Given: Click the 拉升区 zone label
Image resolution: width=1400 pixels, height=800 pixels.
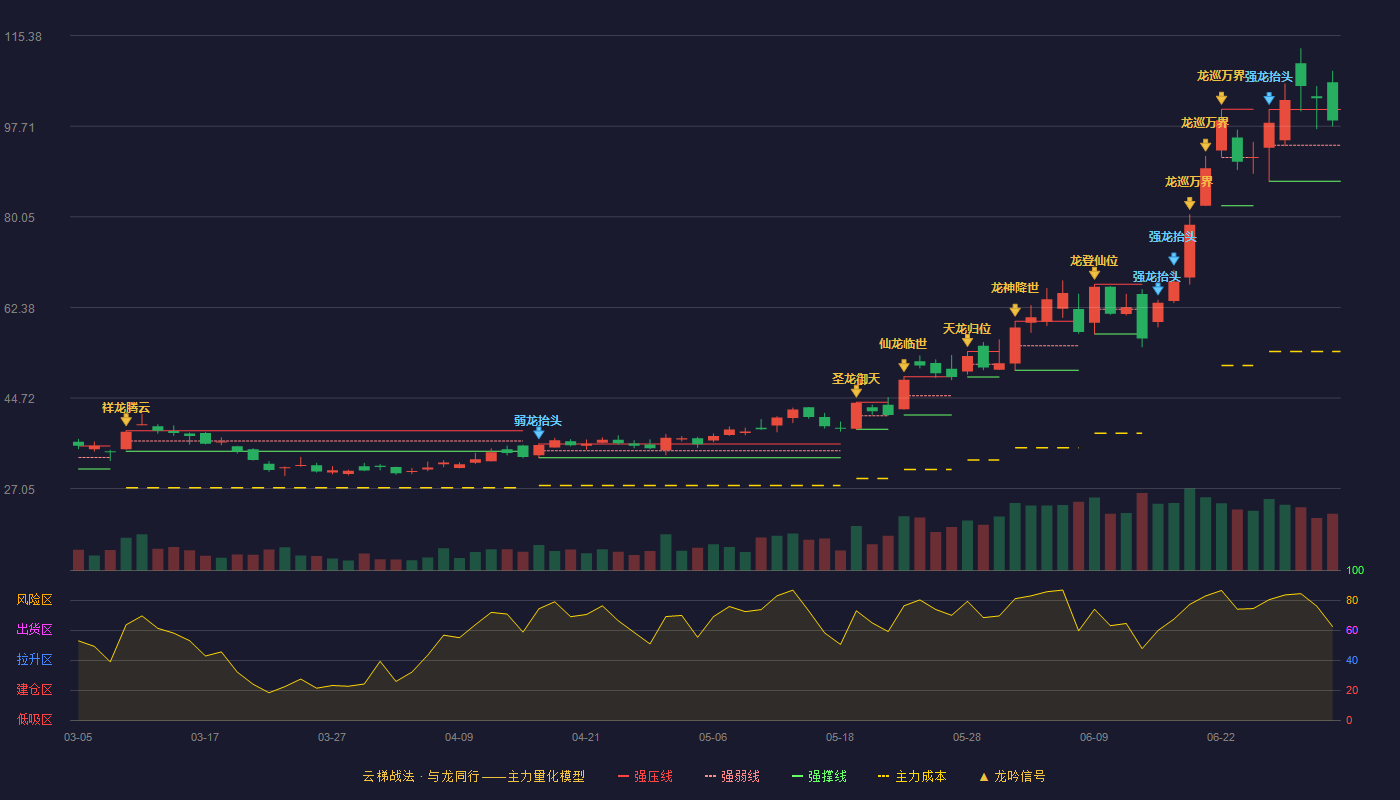Looking at the screenshot, I should pos(34,660).
